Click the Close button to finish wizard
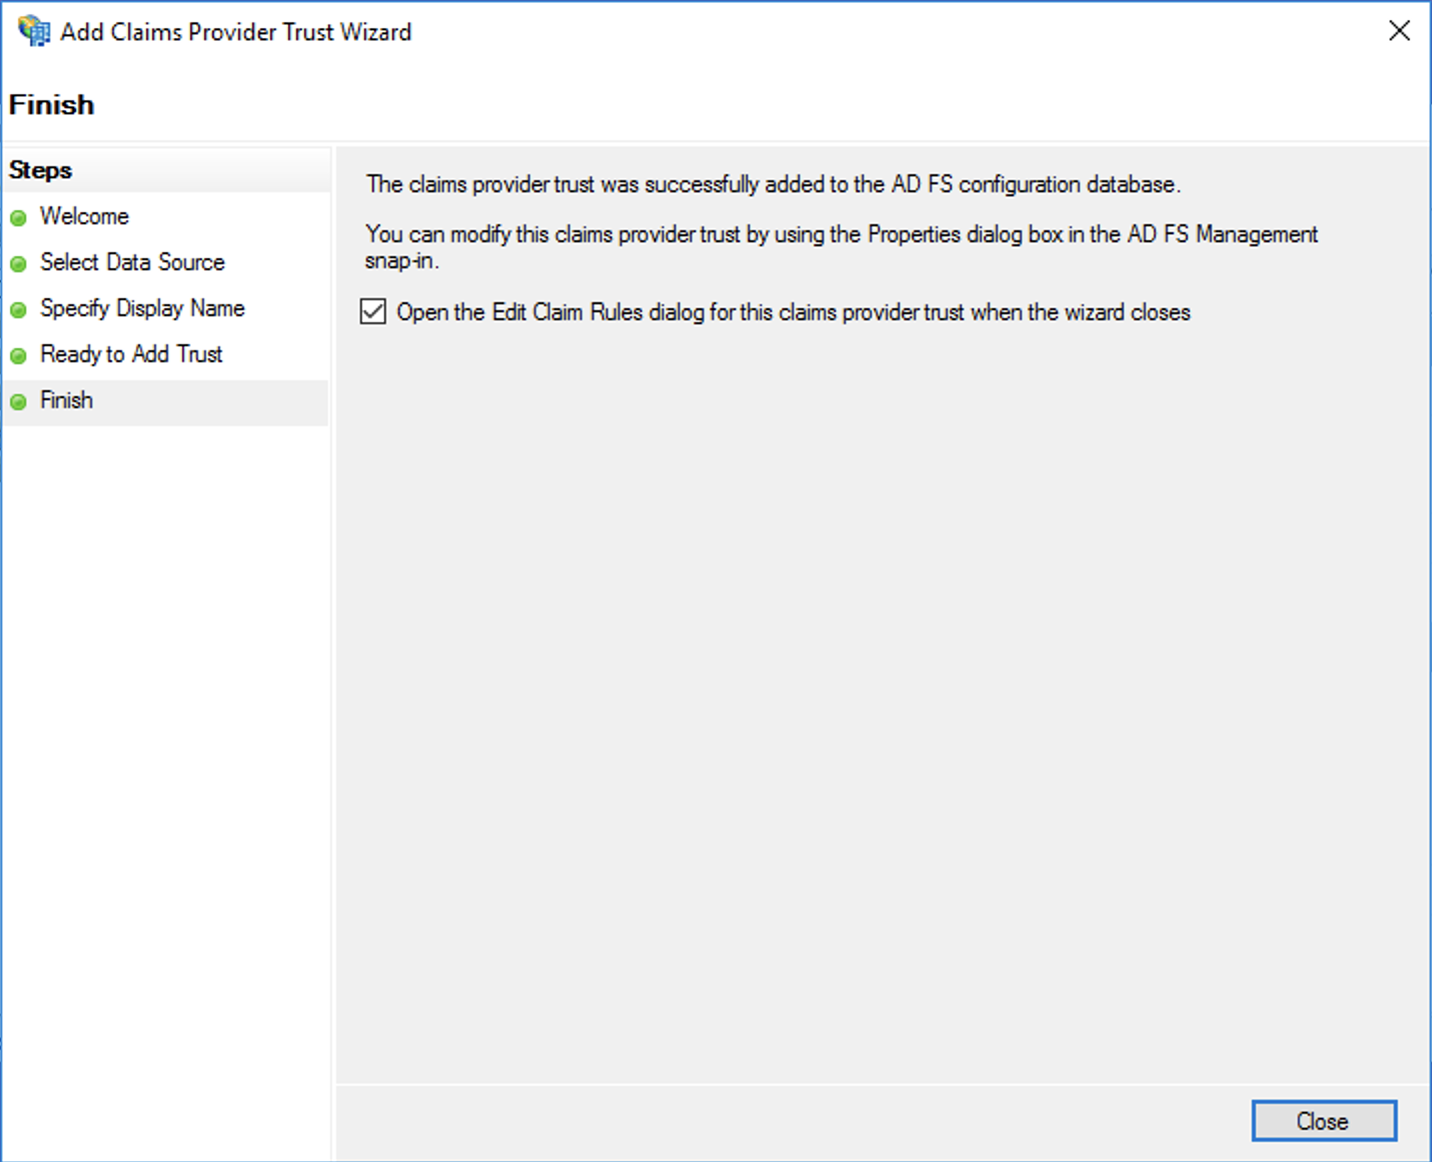1432x1162 pixels. pyautogui.click(x=1324, y=1121)
